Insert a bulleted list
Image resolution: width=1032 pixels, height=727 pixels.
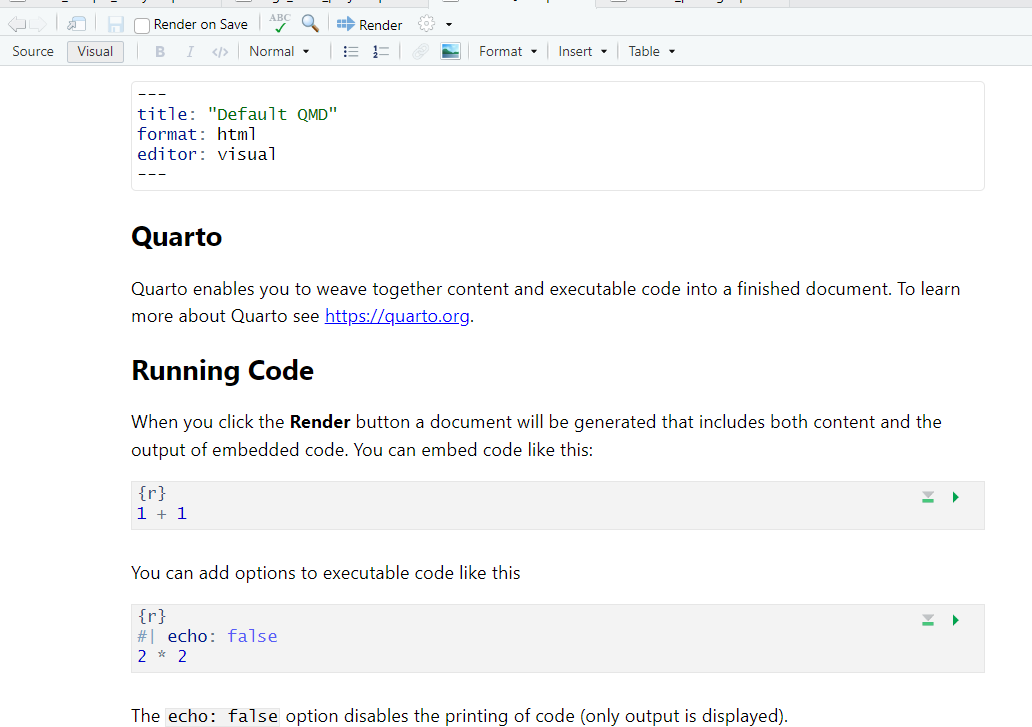pos(351,52)
